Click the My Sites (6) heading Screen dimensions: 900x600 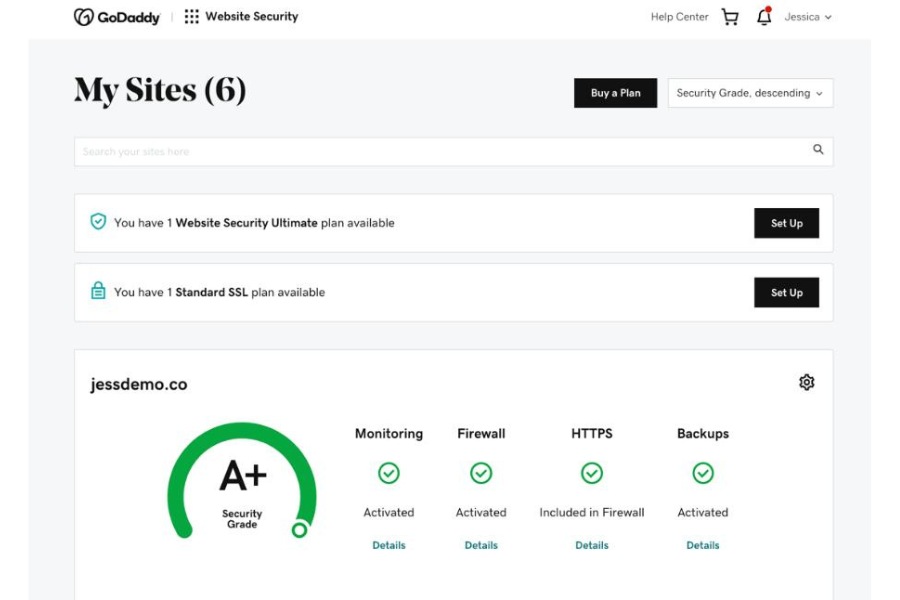[160, 91]
